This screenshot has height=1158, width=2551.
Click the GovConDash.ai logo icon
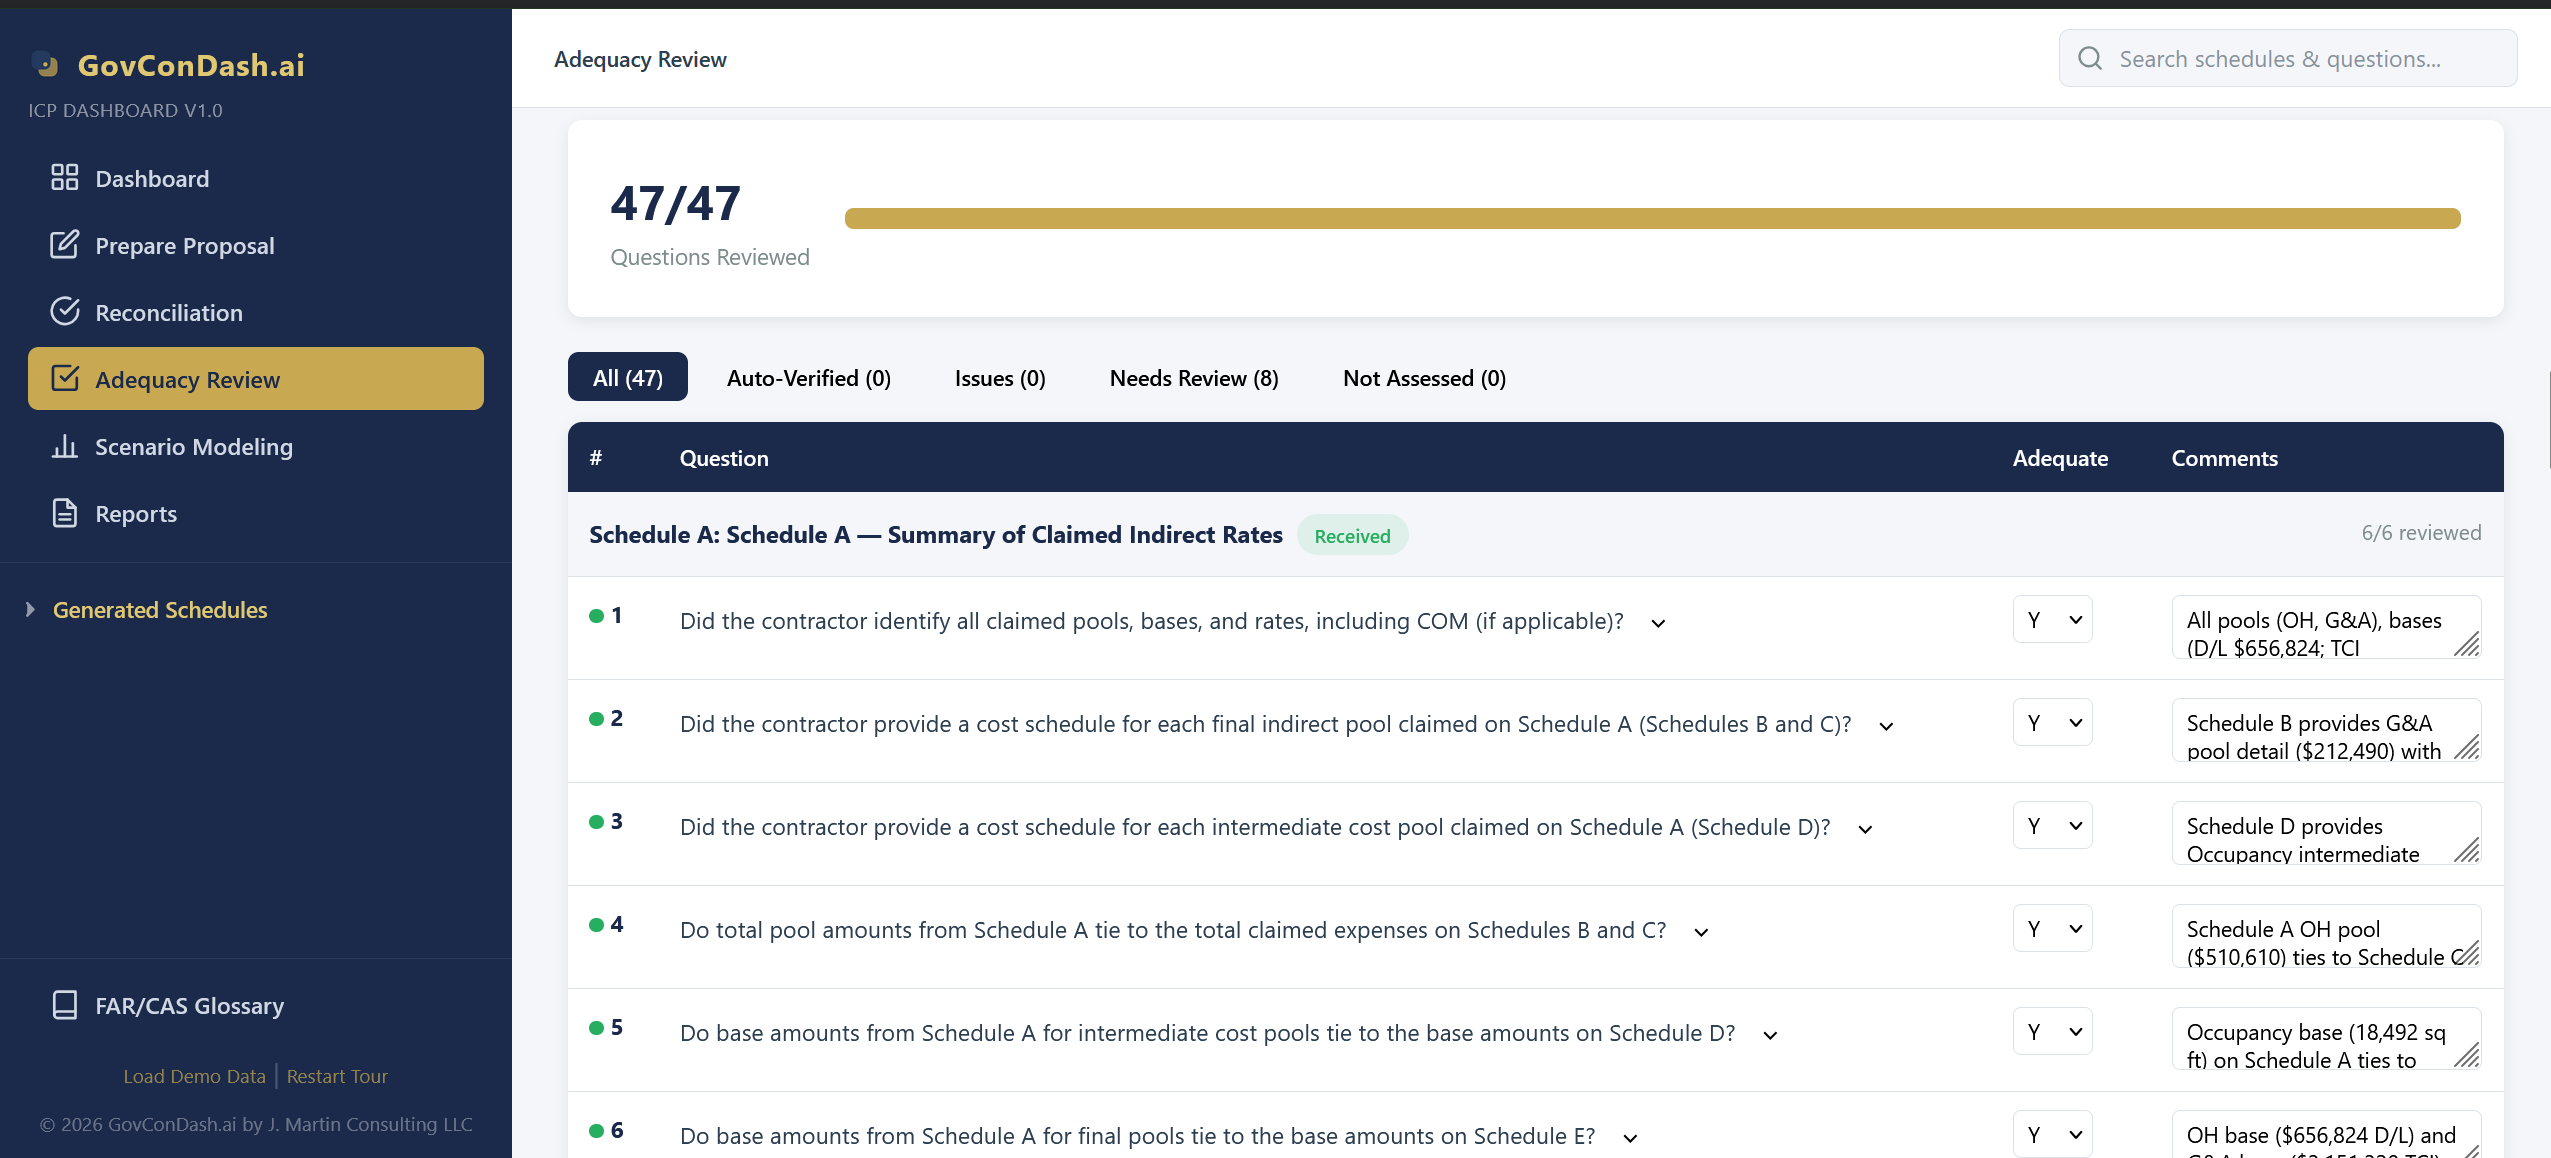[x=46, y=65]
